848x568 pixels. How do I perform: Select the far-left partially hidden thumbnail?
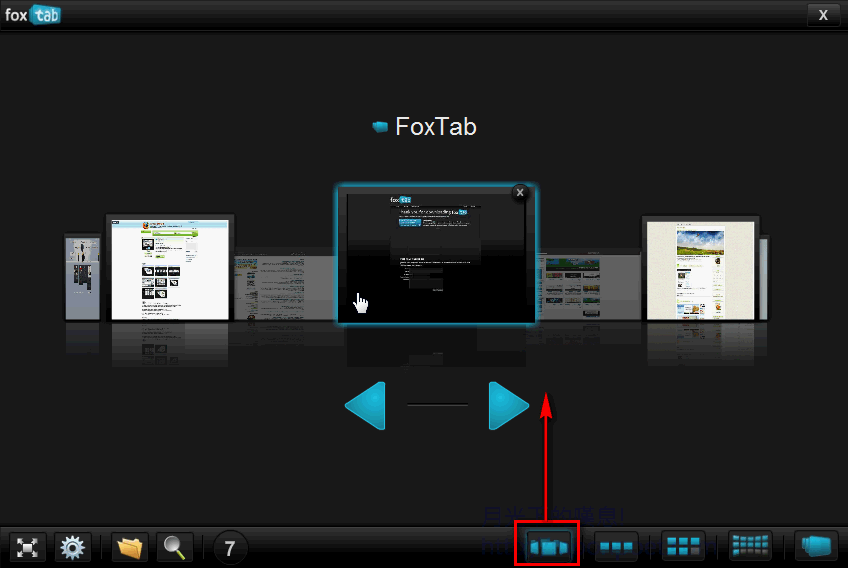coord(82,277)
